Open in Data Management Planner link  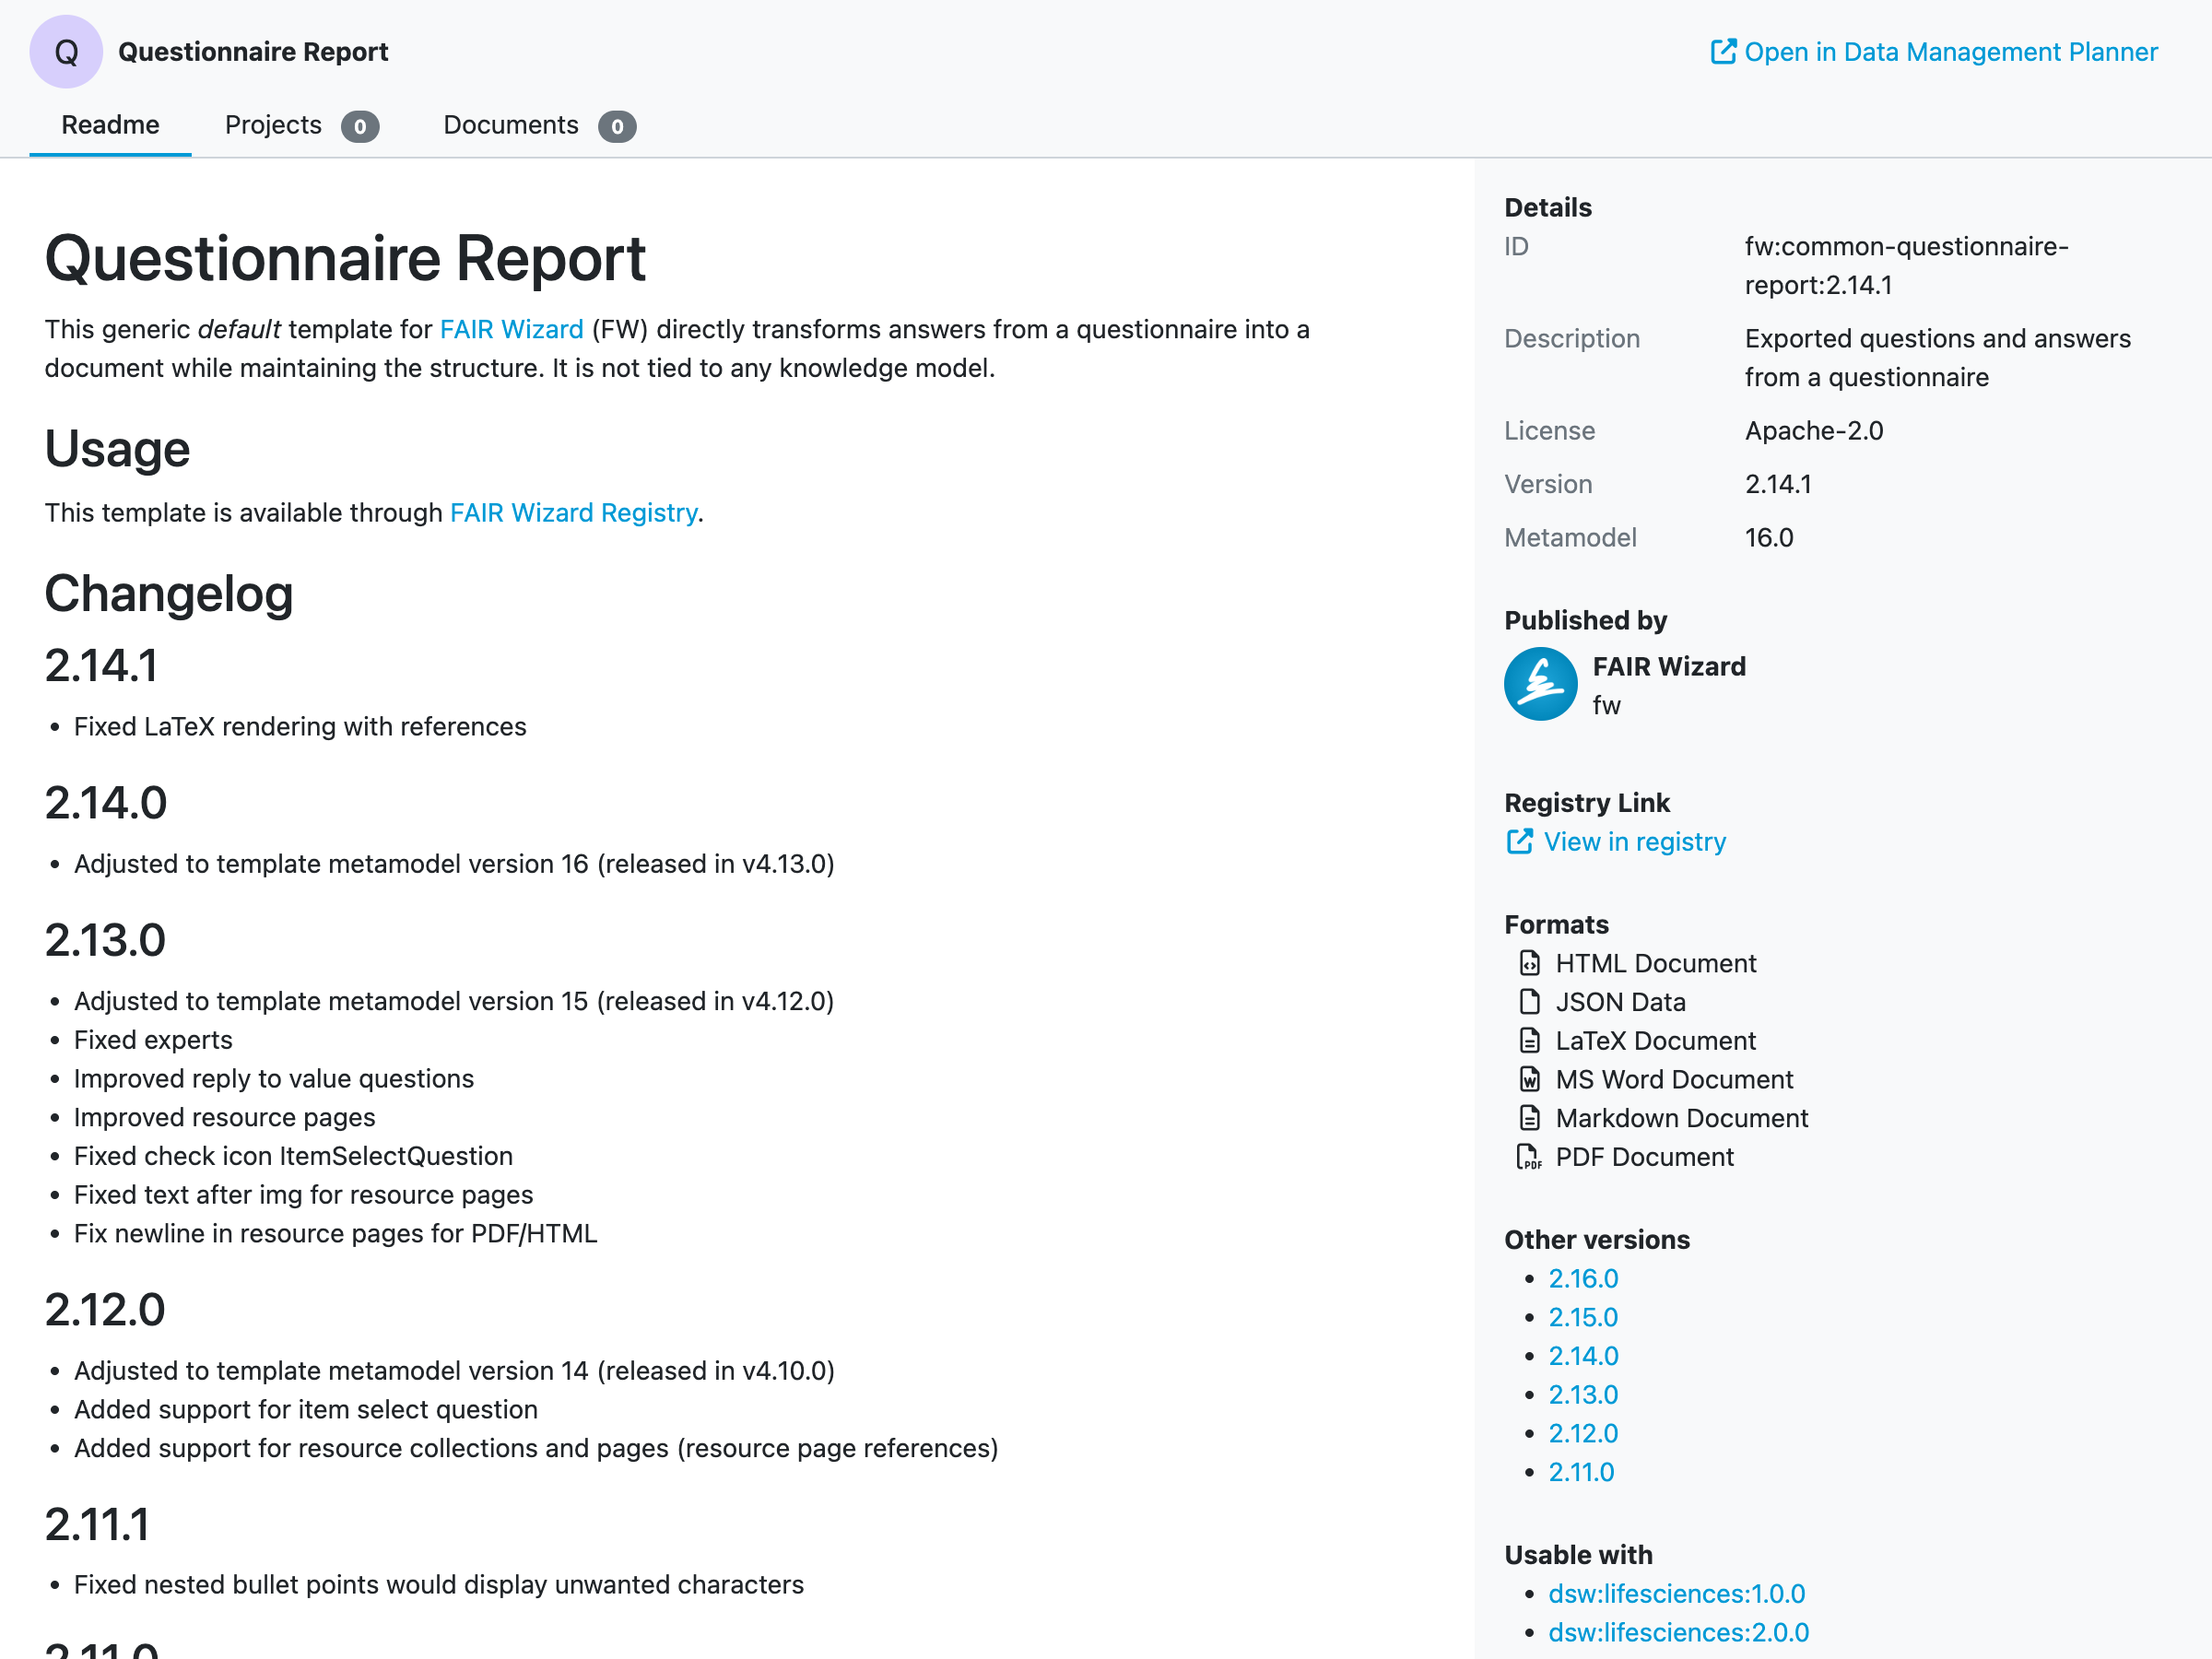1934,52
